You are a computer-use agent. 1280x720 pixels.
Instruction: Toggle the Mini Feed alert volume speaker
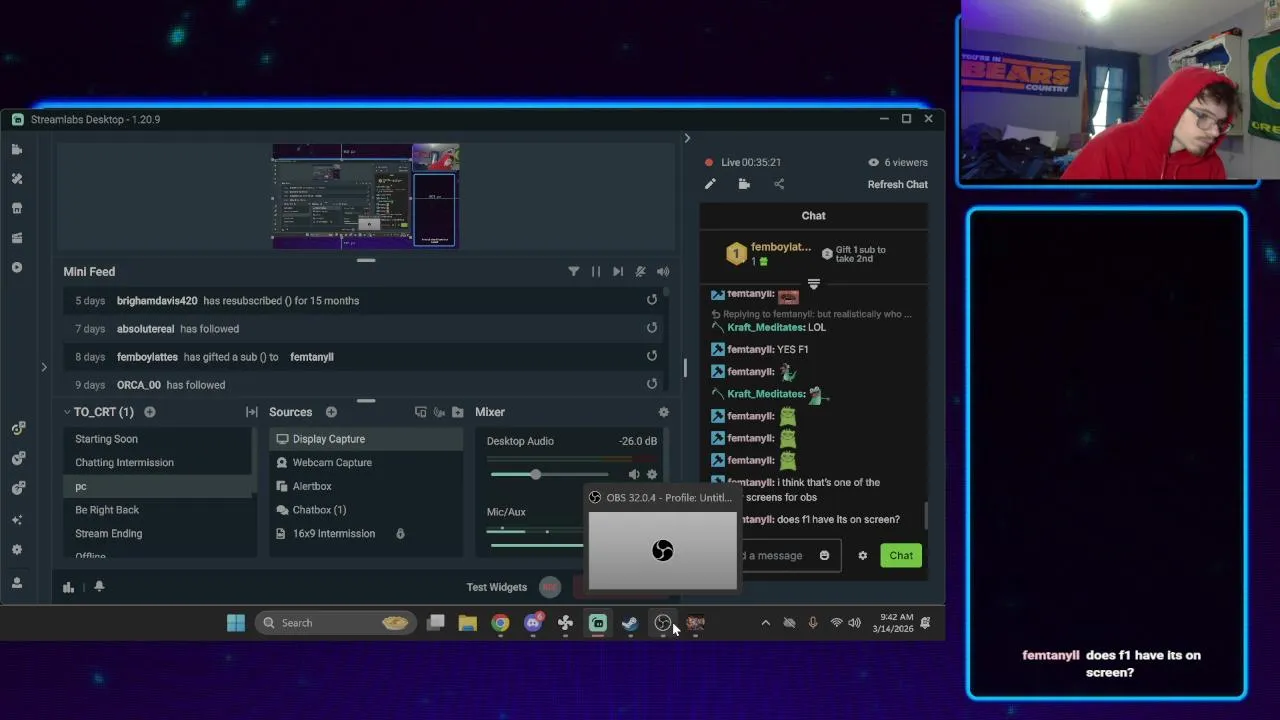(x=663, y=271)
